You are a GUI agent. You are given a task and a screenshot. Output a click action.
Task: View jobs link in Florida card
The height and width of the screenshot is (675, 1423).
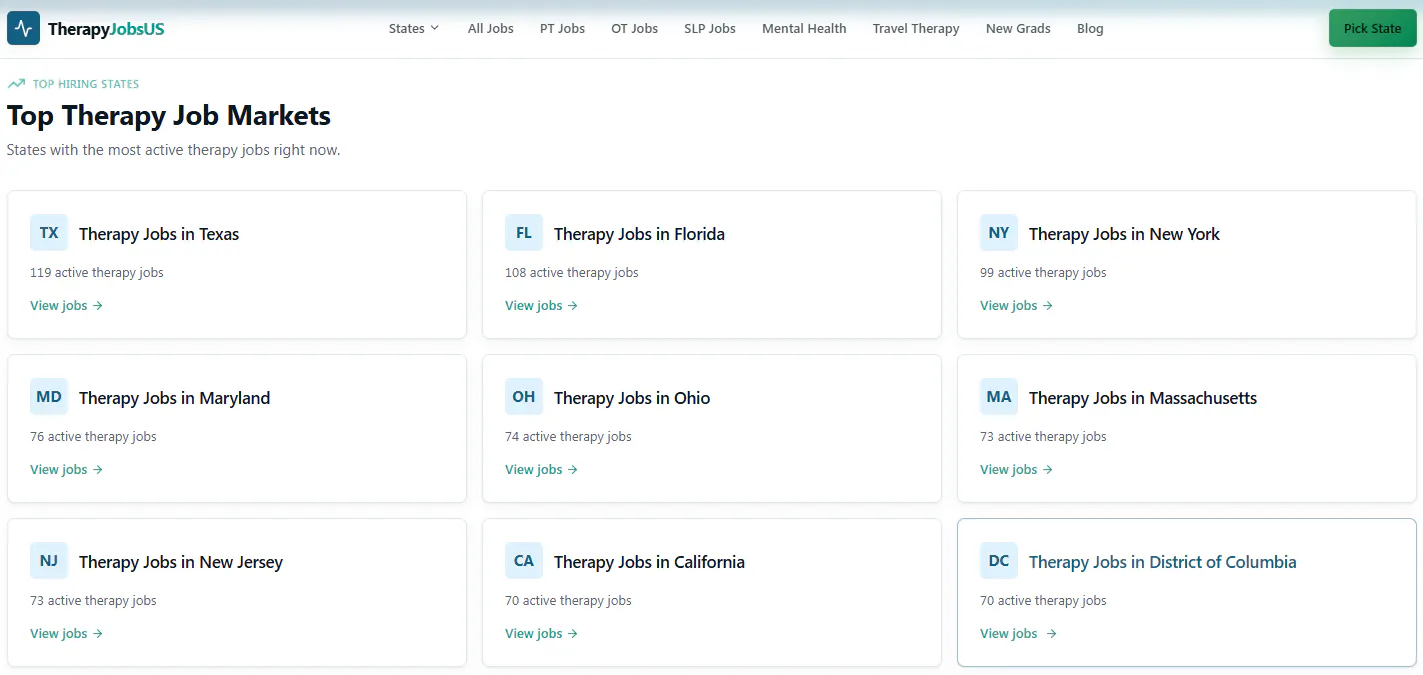point(542,305)
